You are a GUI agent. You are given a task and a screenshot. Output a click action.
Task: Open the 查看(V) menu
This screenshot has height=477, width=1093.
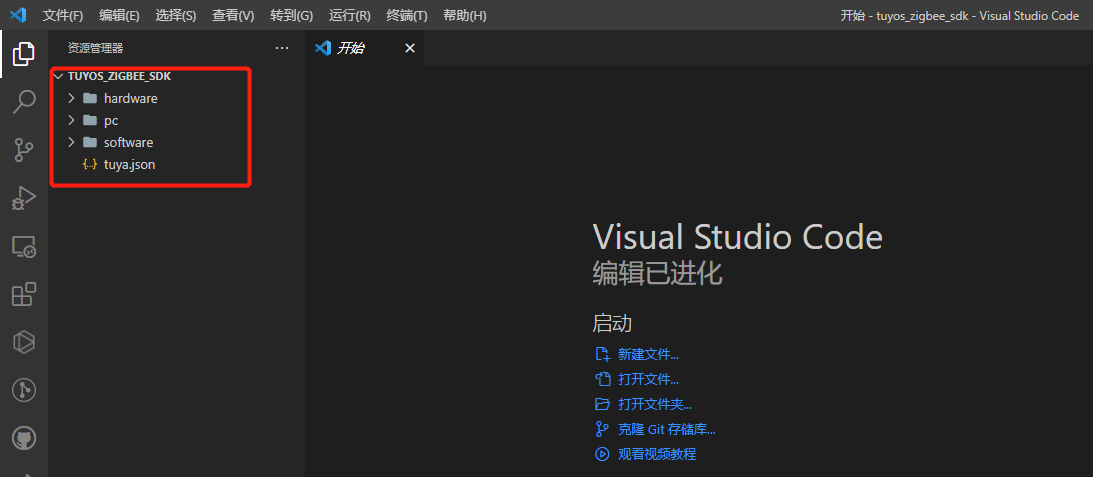pyautogui.click(x=233, y=15)
